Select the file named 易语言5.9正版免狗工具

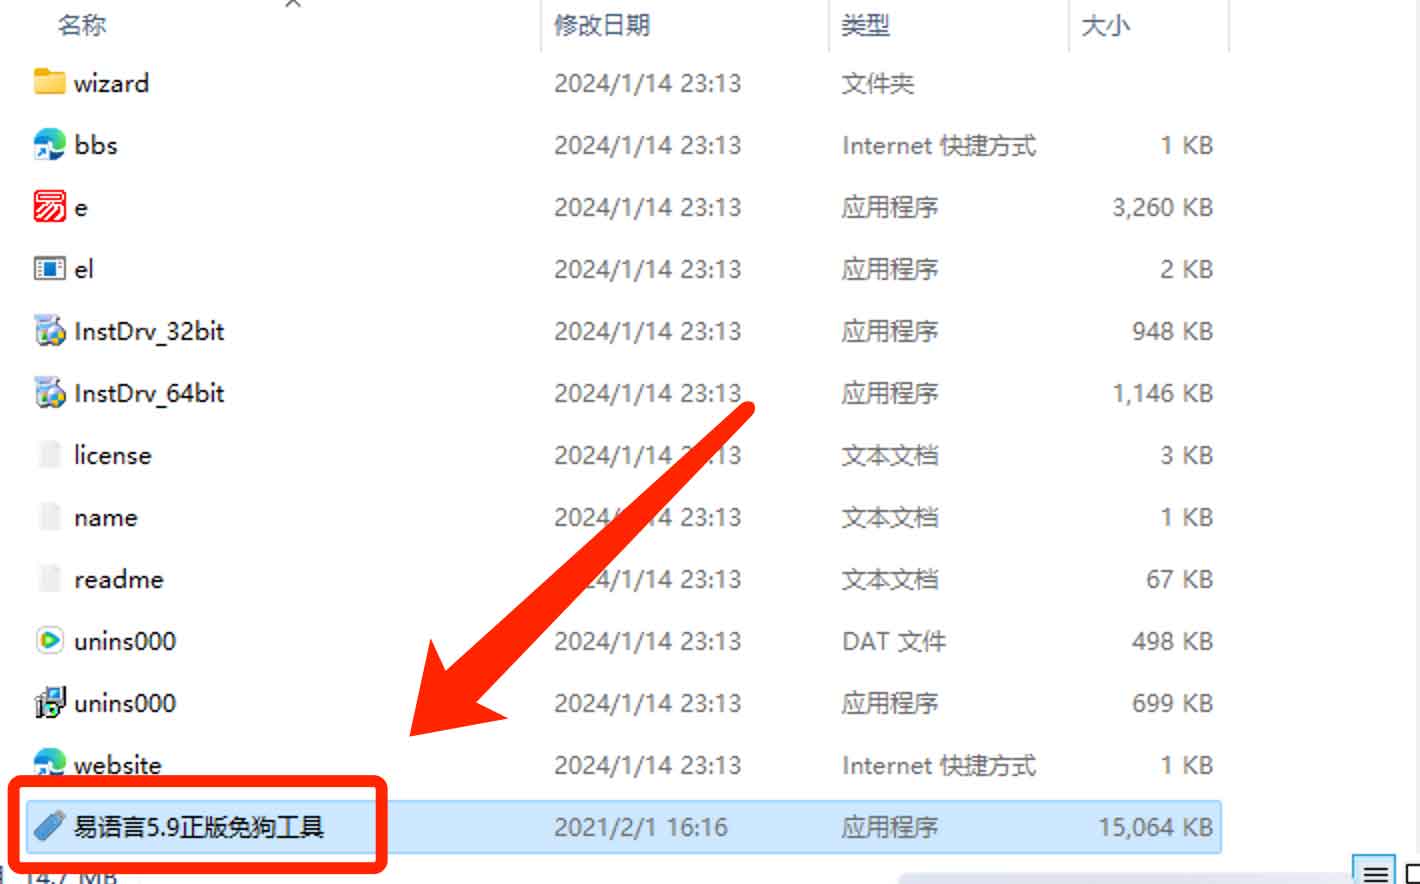tap(199, 827)
